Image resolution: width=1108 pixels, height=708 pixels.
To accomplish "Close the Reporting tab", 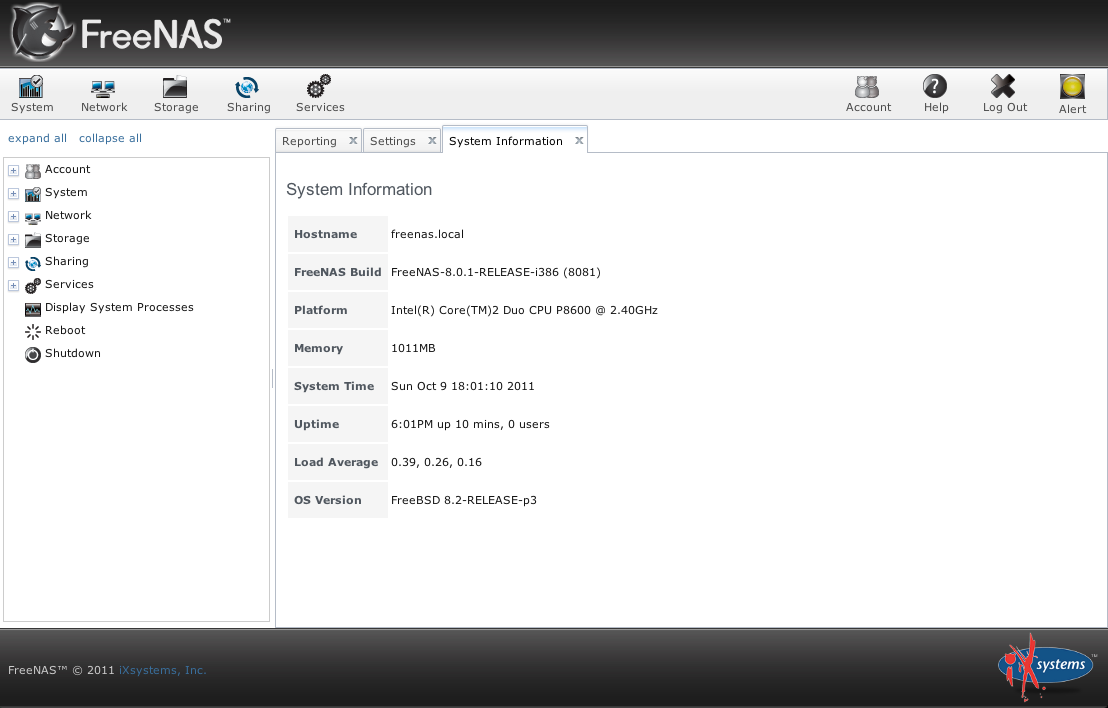I will point(352,141).
